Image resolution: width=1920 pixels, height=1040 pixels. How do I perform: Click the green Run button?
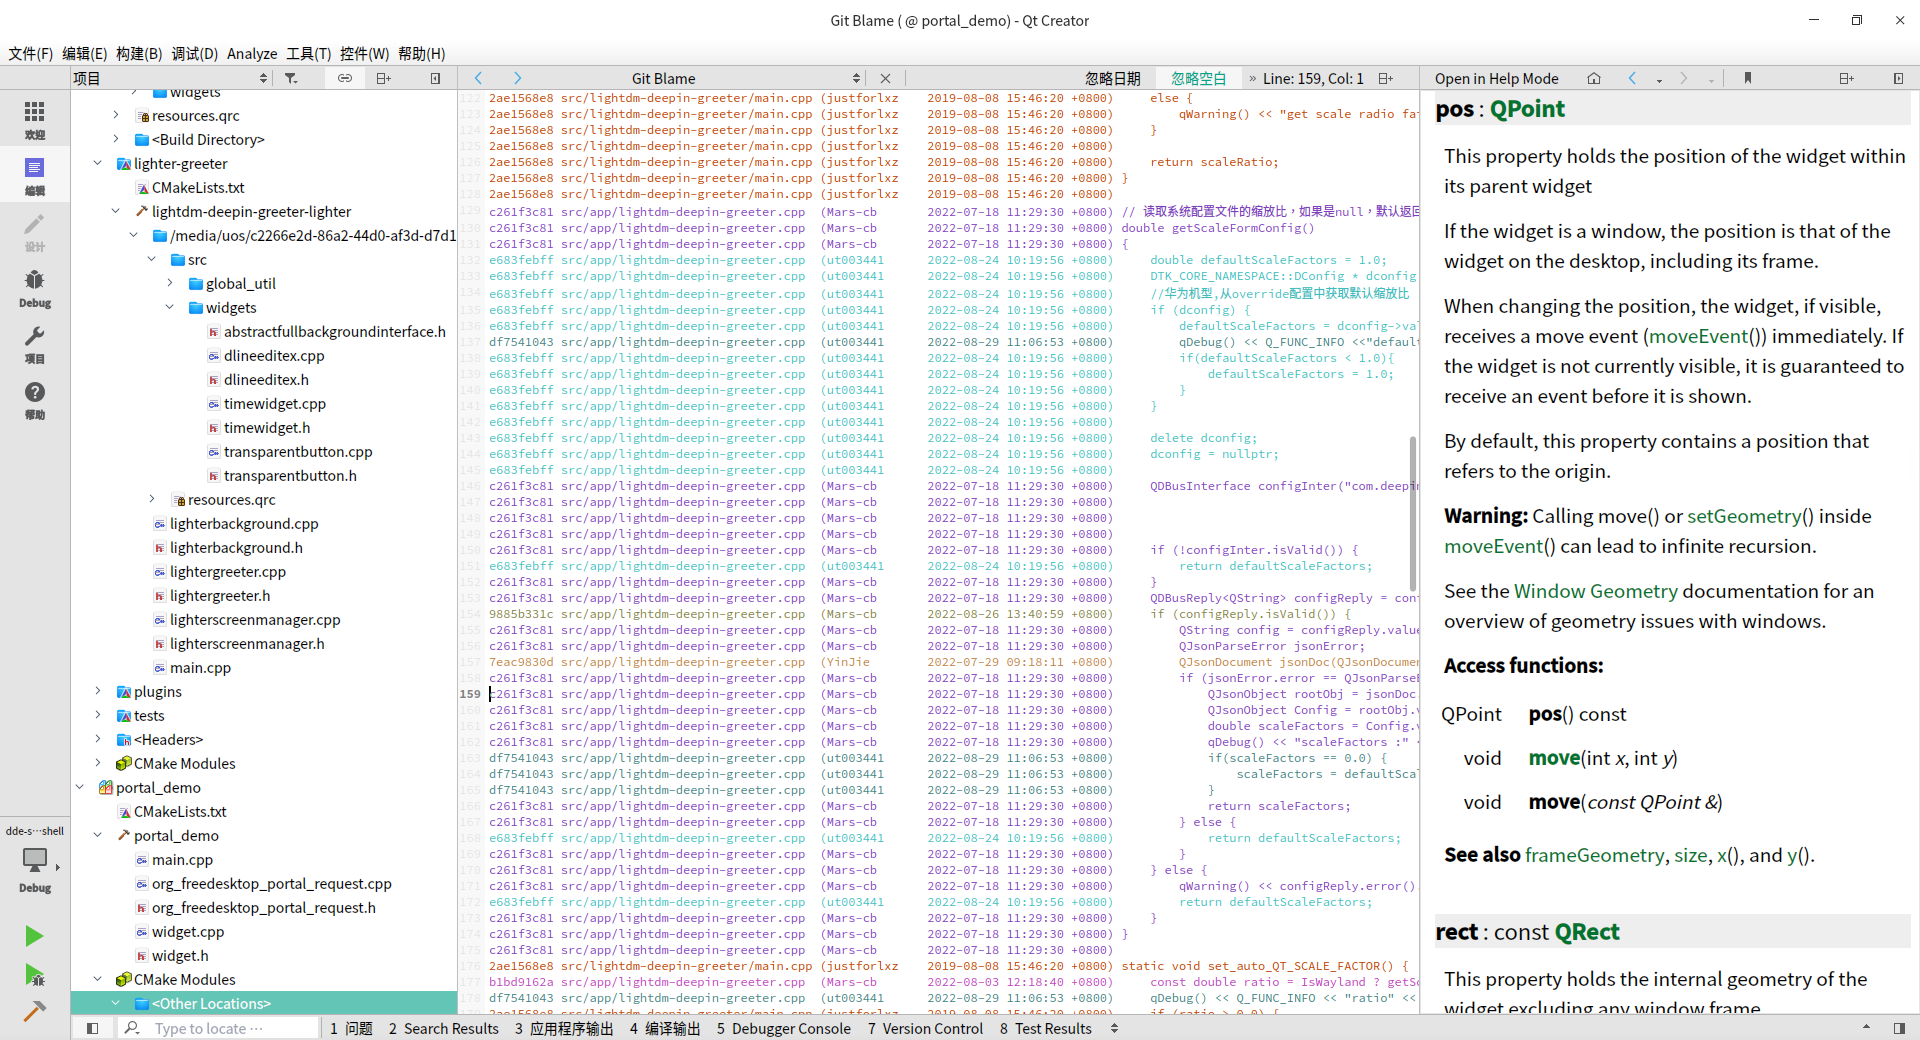(x=34, y=936)
